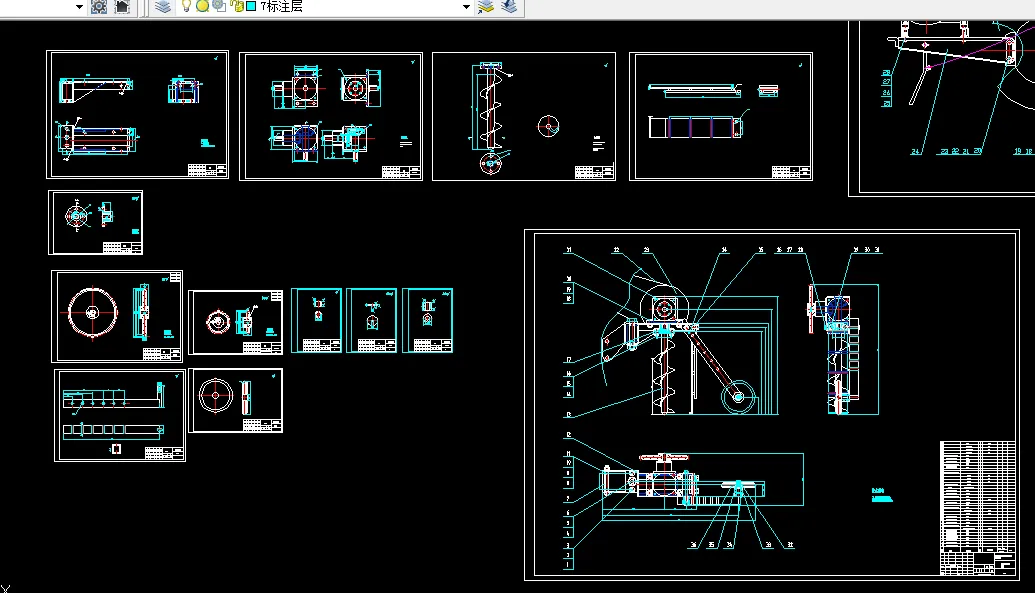
Task: Click the small flange drawing sheet under the bracket sheet
Action: tap(95, 223)
